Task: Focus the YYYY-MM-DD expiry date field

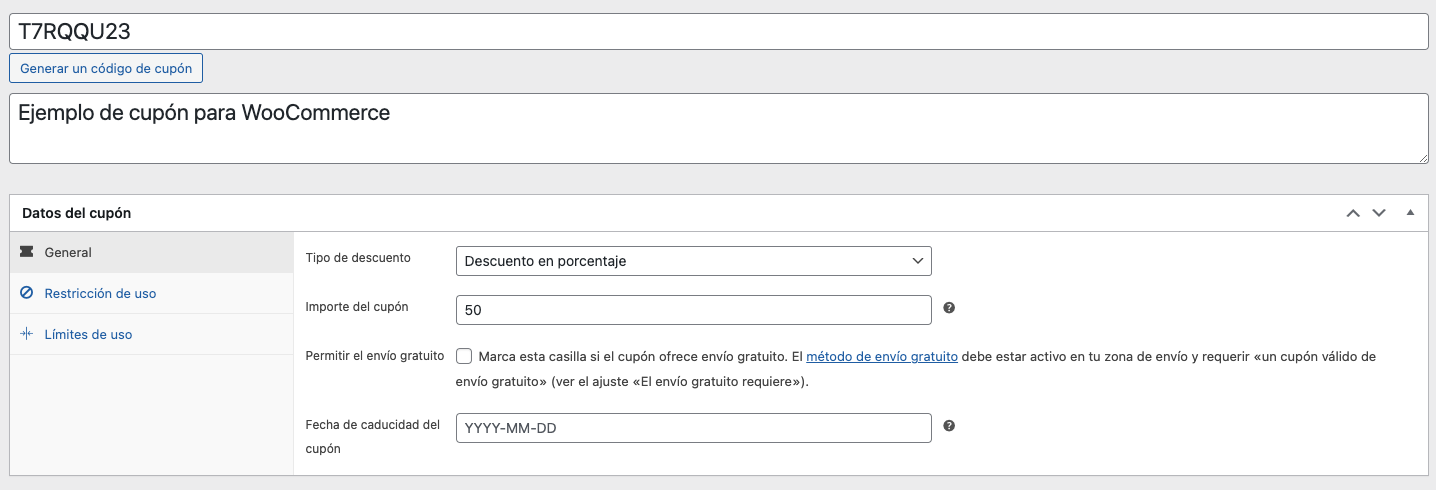Action: pyautogui.click(x=693, y=428)
